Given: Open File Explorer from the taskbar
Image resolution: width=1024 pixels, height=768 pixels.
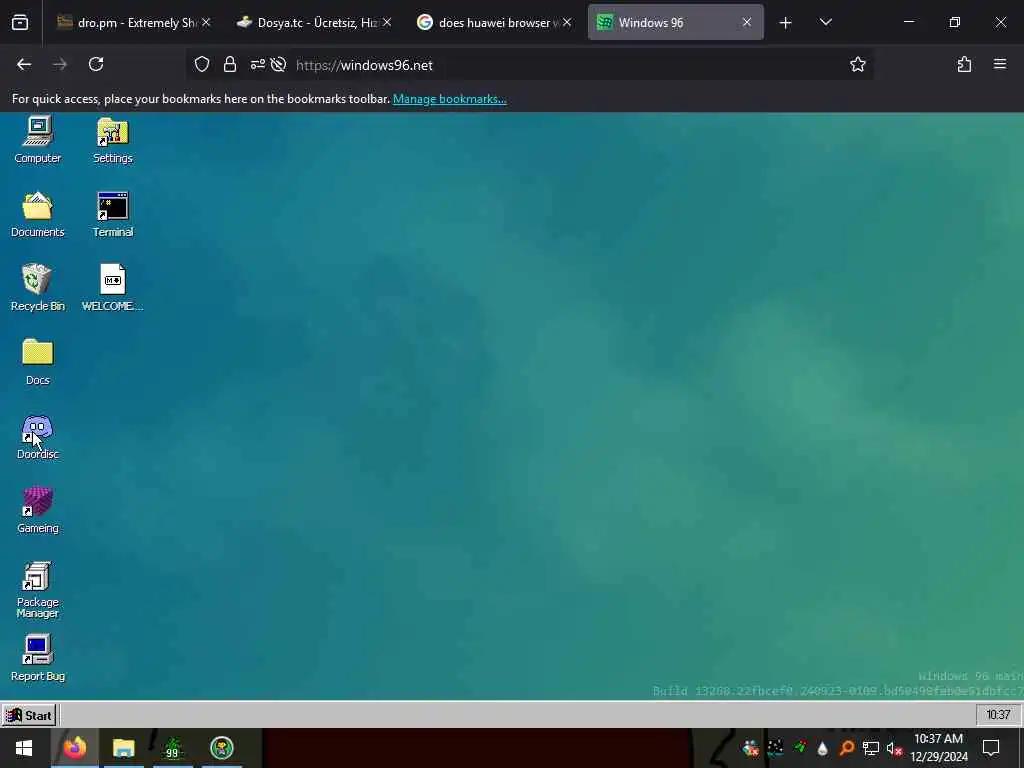Looking at the screenshot, I should tap(123, 748).
